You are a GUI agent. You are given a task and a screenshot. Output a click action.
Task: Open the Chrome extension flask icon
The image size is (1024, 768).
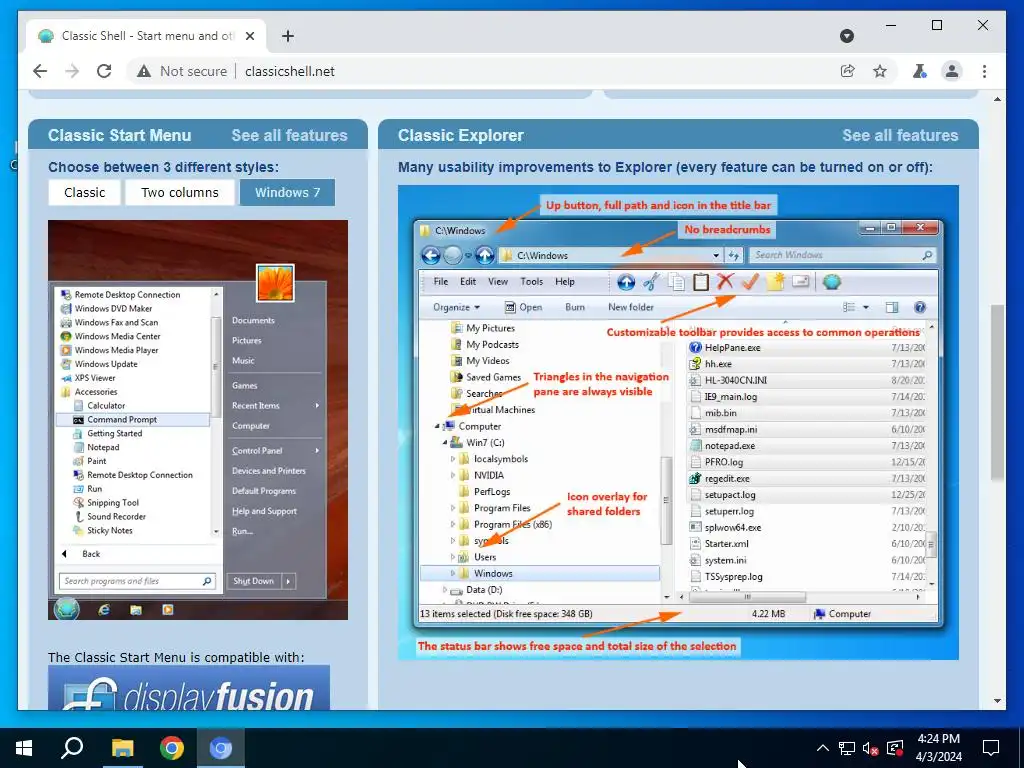click(920, 71)
